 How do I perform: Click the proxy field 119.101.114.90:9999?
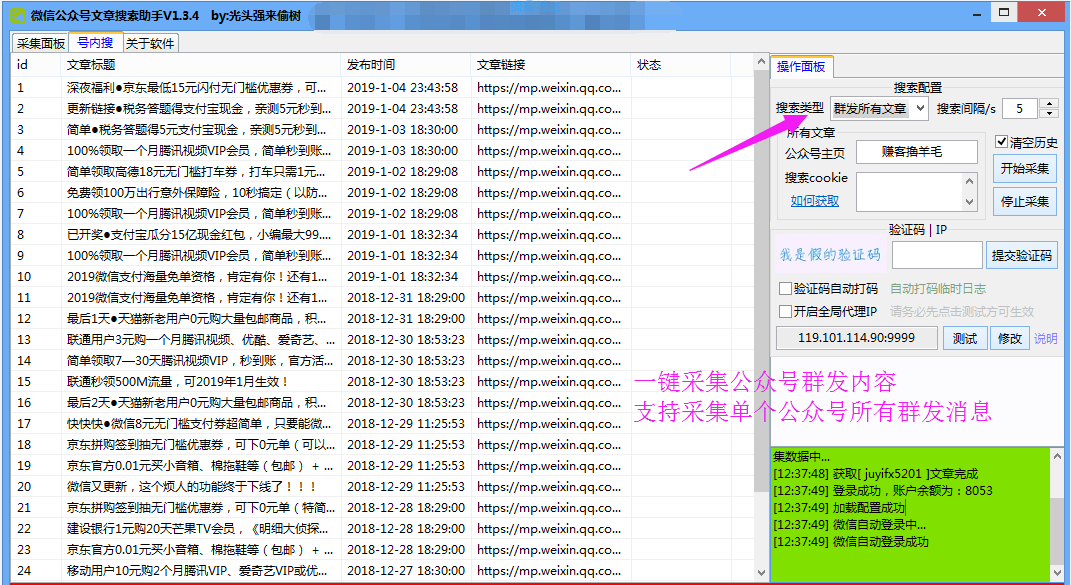pyautogui.click(x=857, y=338)
